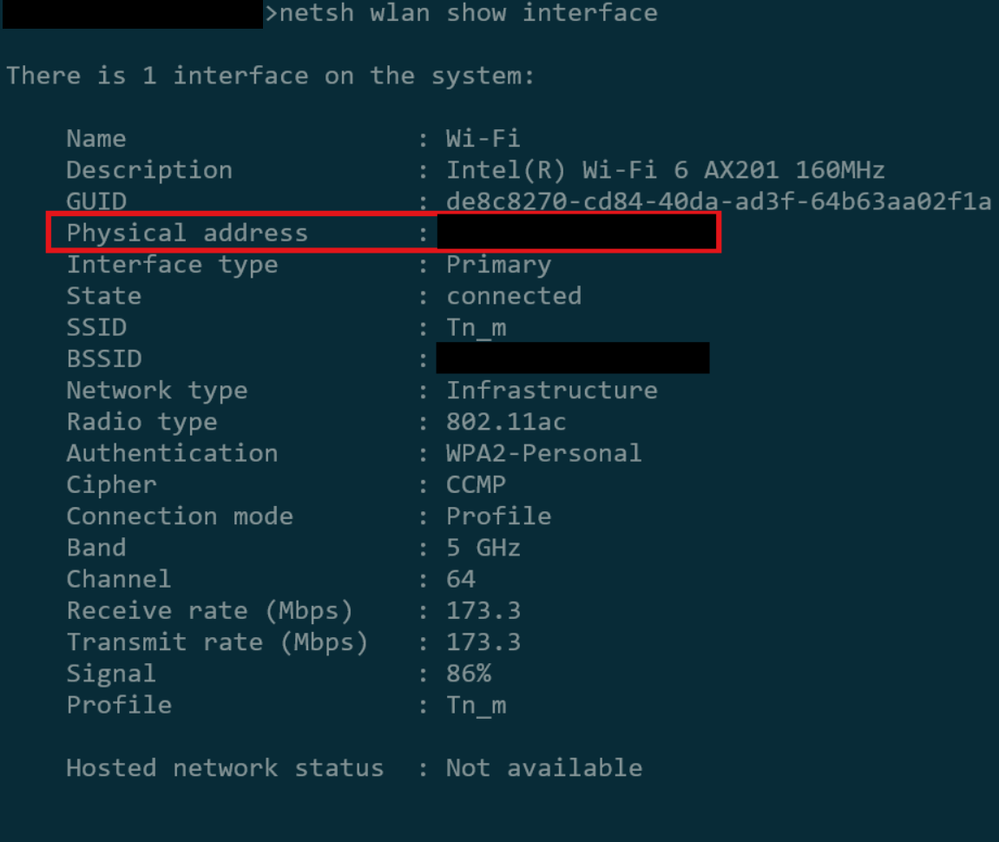
Task: Click the Physical address label
Action: tap(187, 234)
